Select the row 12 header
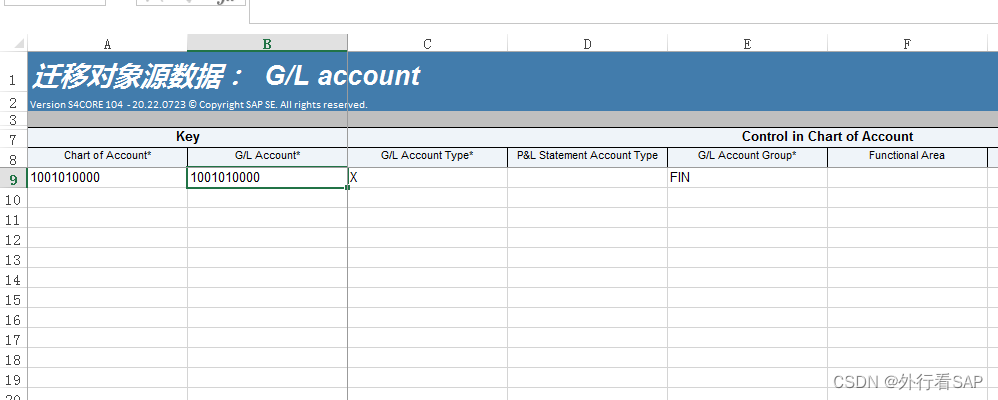The height and width of the screenshot is (400, 998). point(13,240)
